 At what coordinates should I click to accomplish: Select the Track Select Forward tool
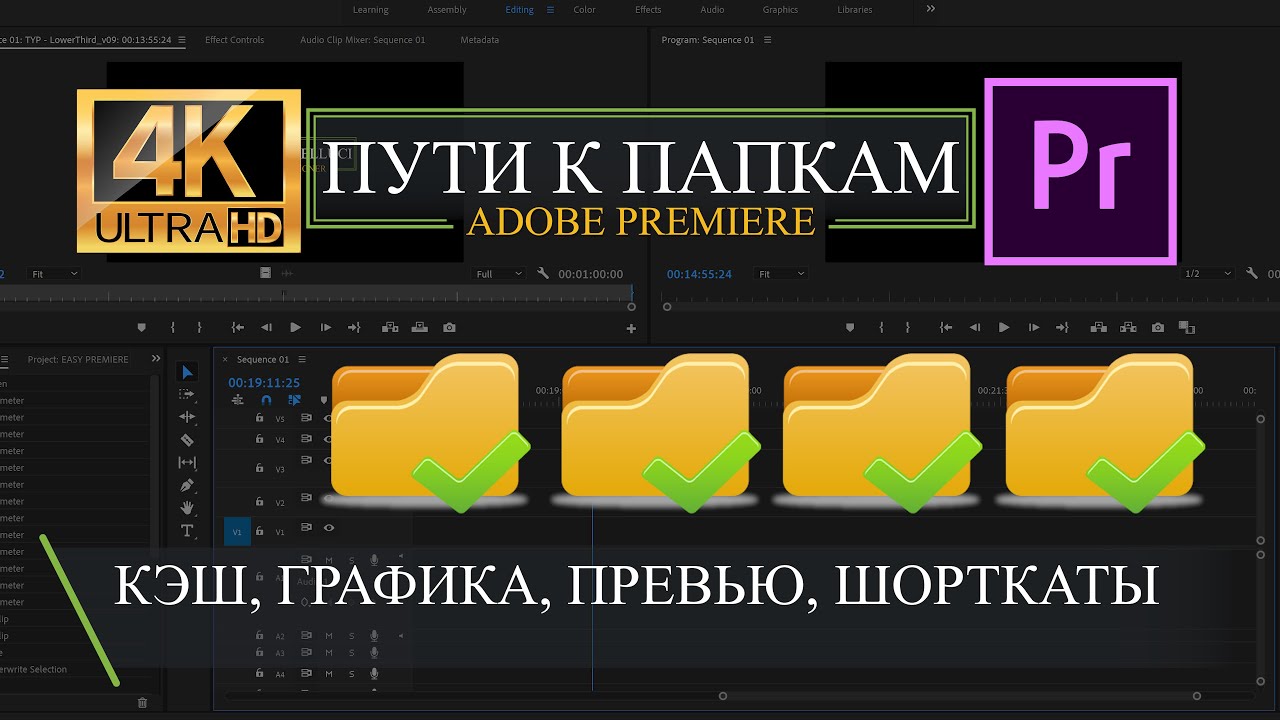[187, 395]
